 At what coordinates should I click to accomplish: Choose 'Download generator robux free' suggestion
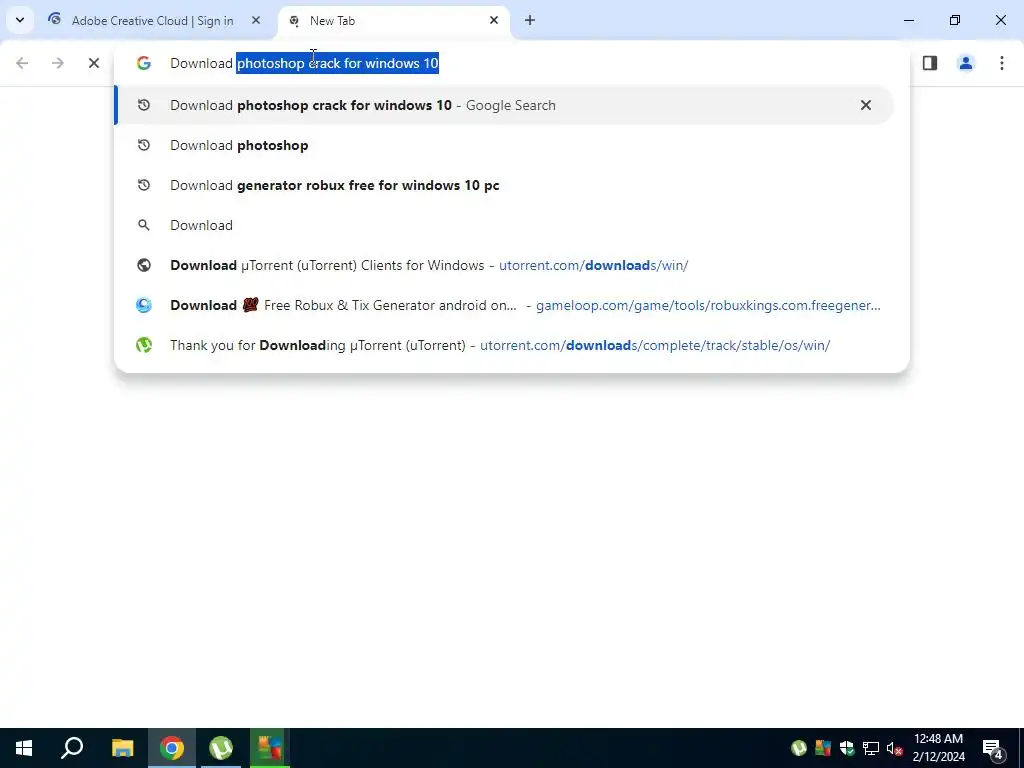tap(504, 185)
